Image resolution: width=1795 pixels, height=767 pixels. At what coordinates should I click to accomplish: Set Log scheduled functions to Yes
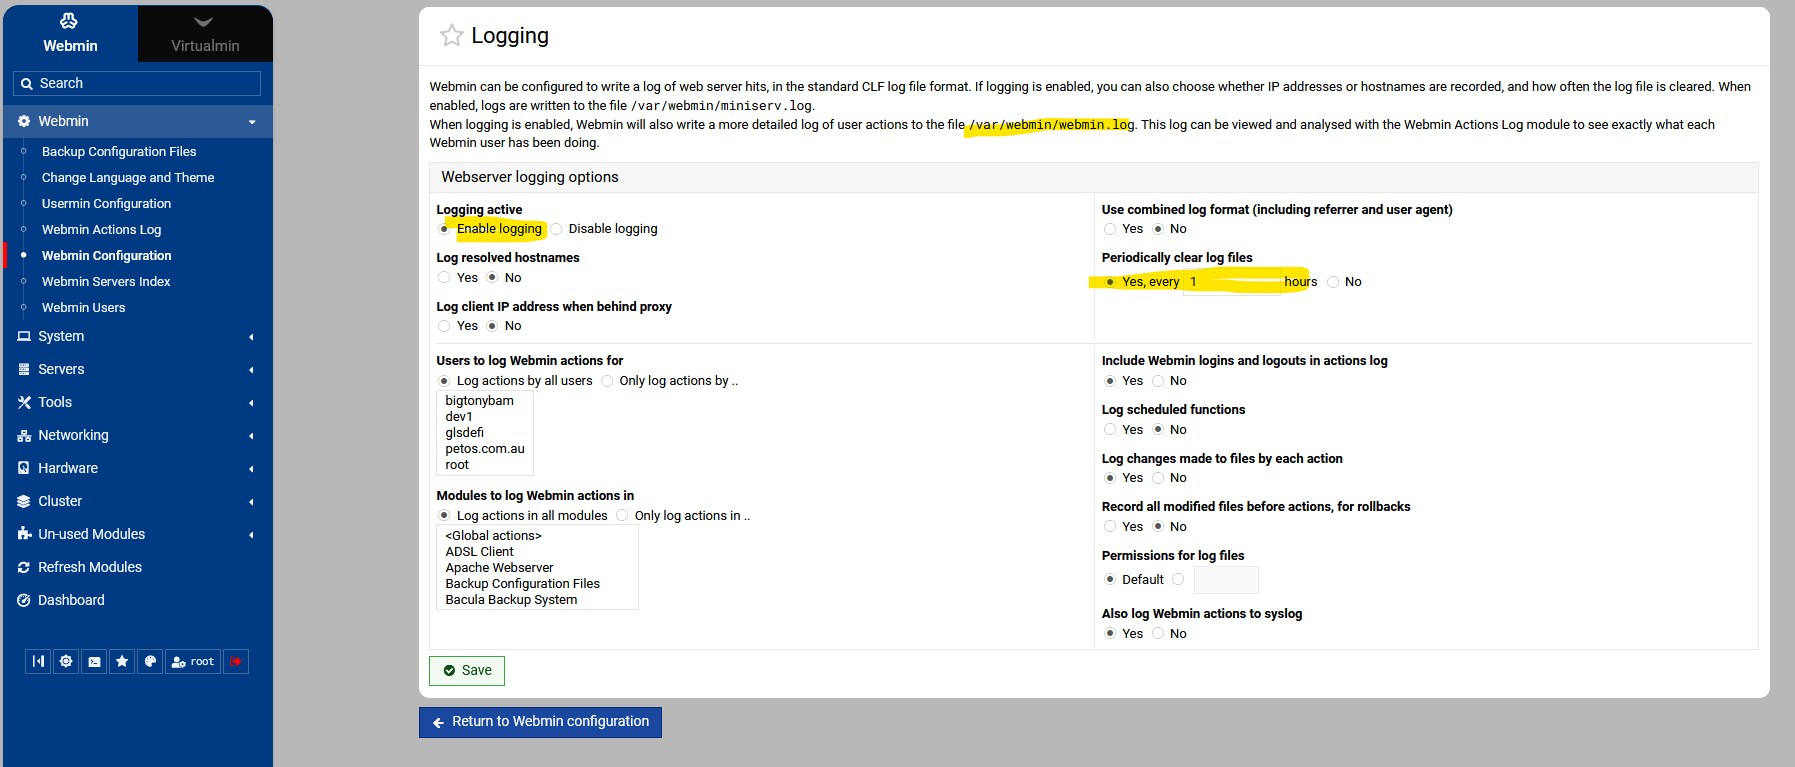coord(1110,430)
